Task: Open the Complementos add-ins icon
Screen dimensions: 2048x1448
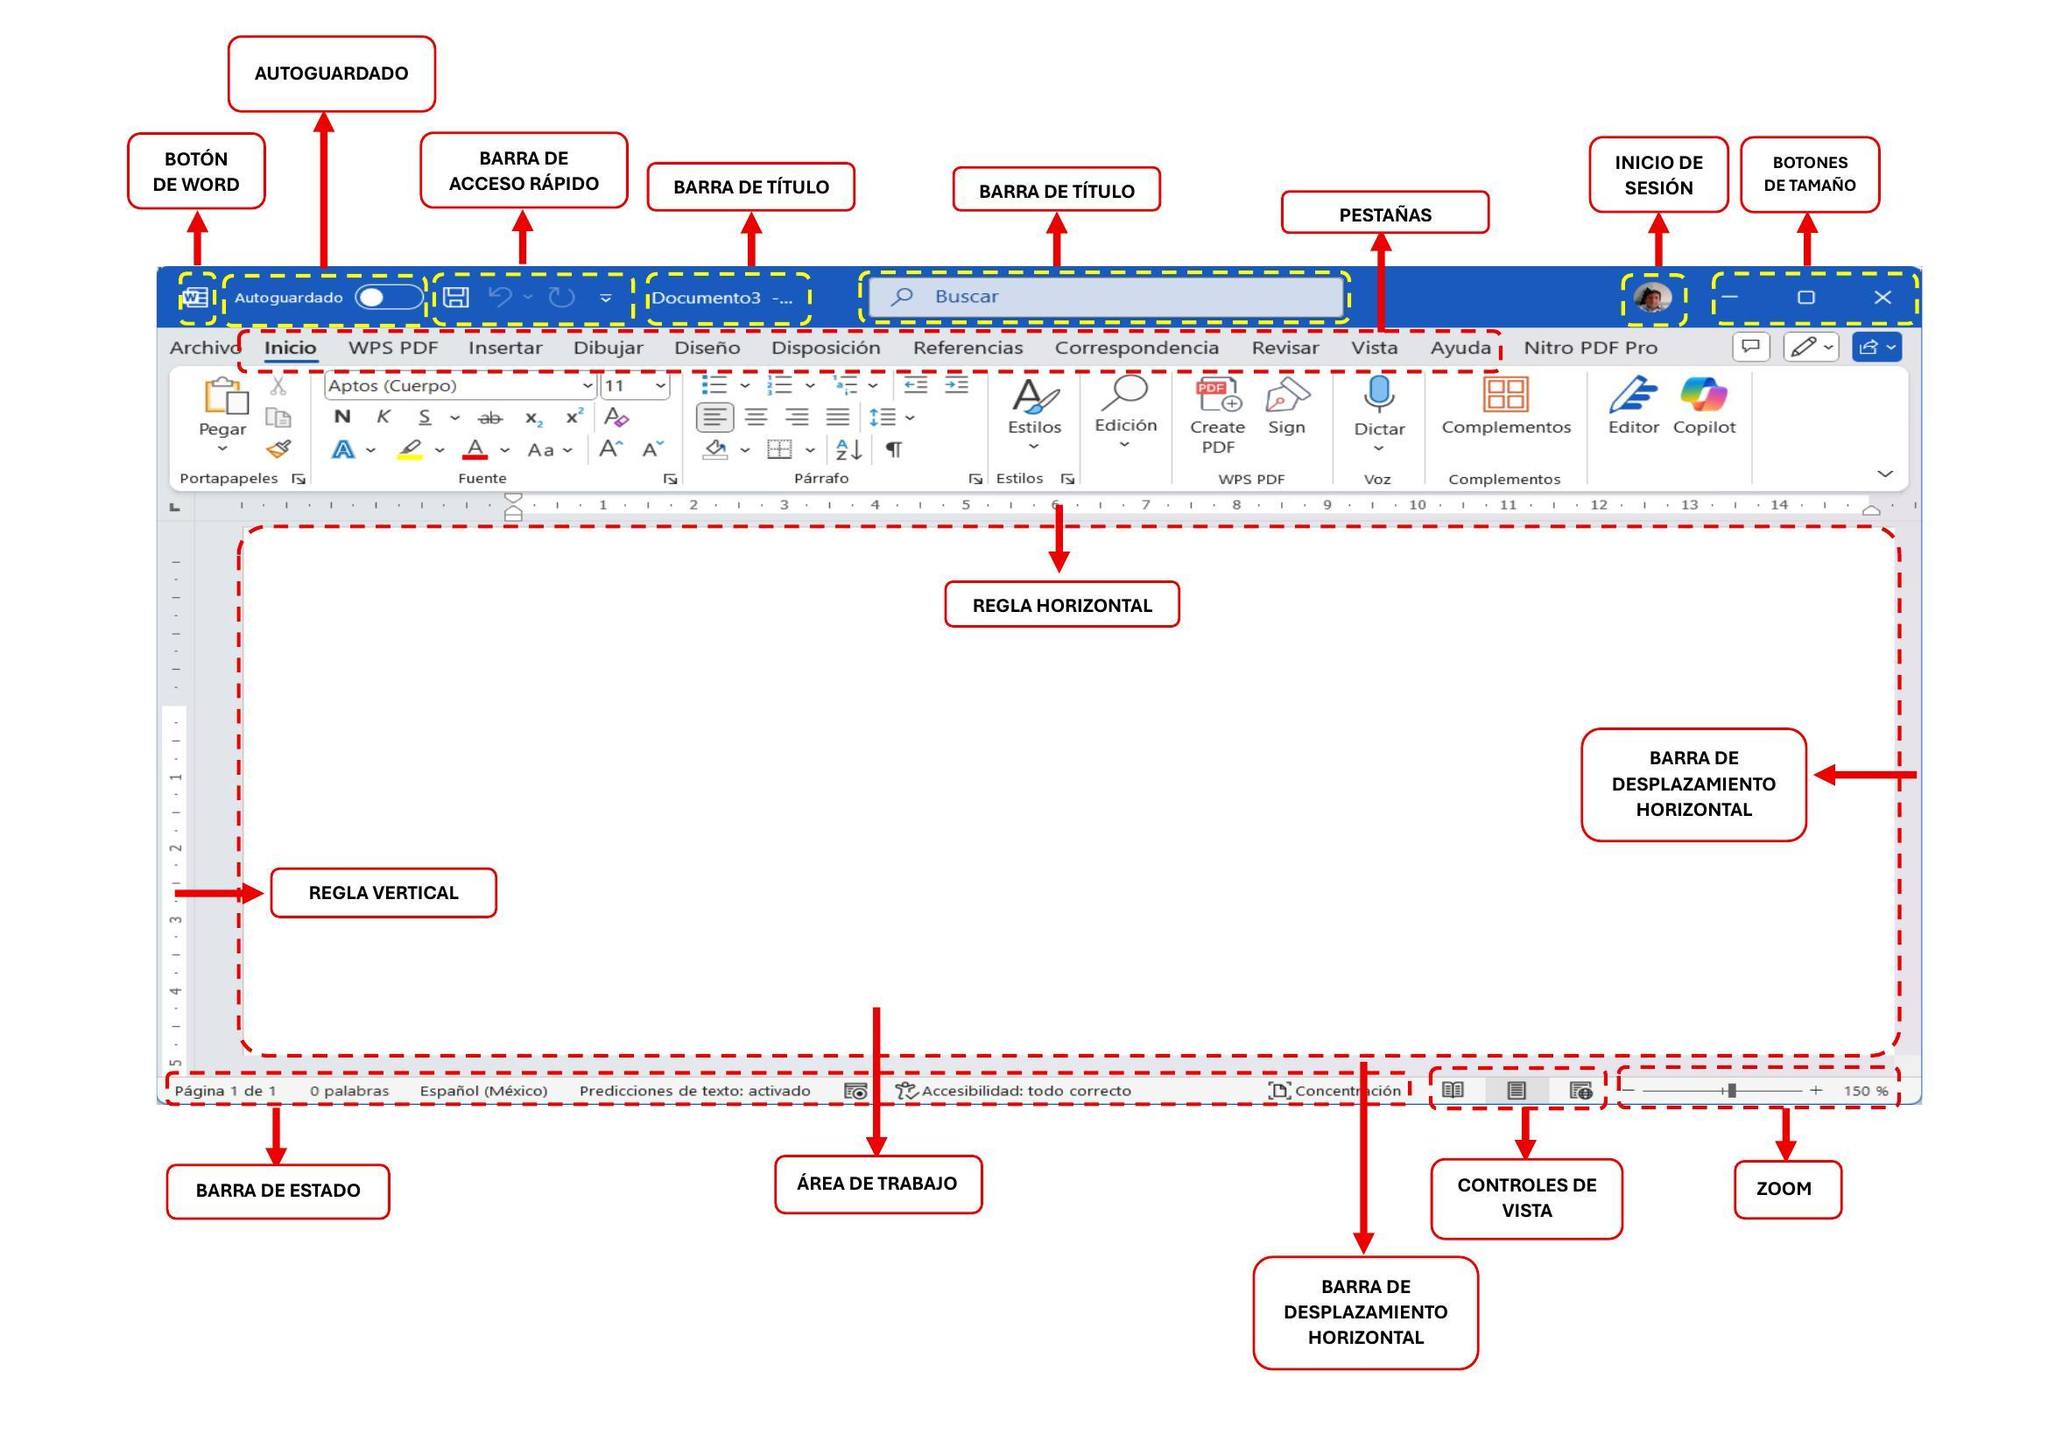Action: pyautogui.click(x=1505, y=394)
